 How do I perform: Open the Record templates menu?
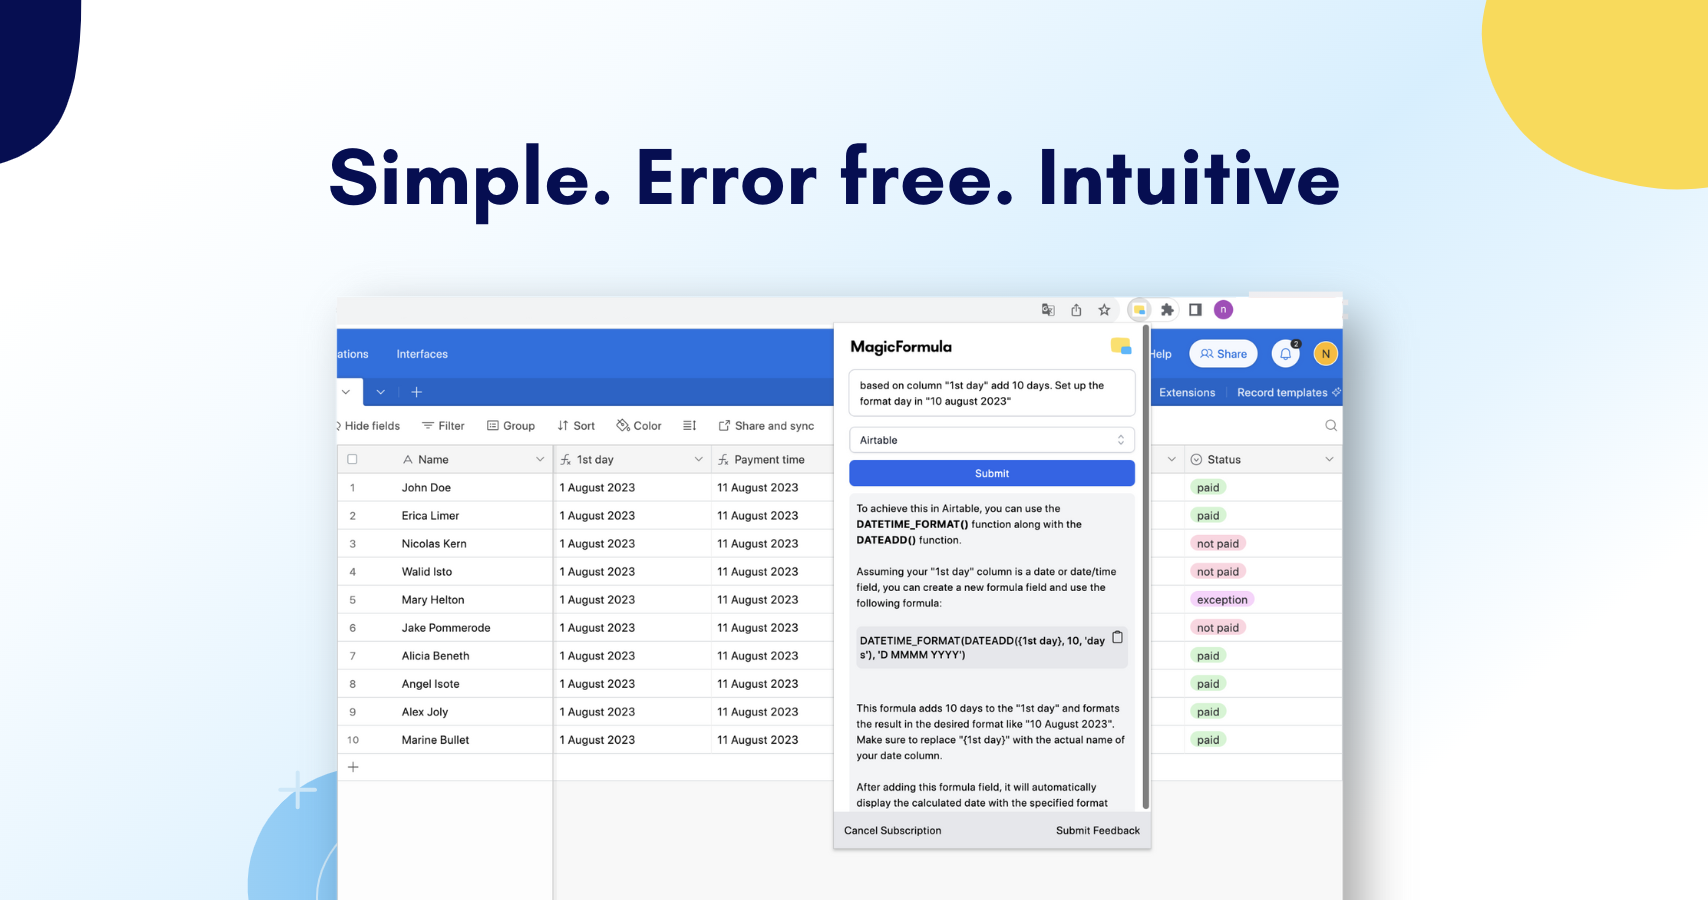point(1285,392)
